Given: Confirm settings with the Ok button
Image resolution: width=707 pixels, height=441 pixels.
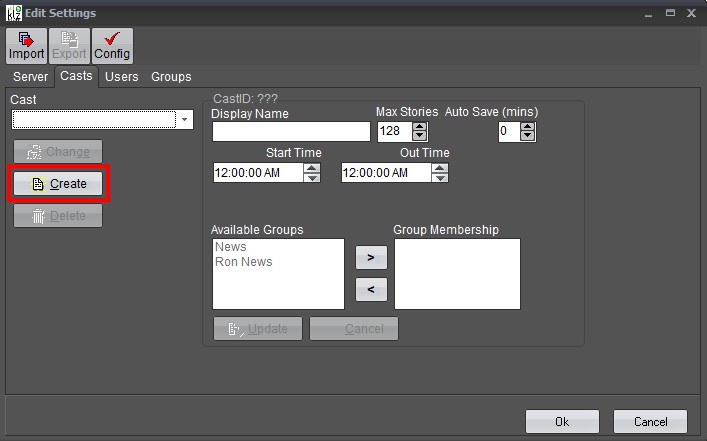Looking at the screenshot, I should 562,422.
